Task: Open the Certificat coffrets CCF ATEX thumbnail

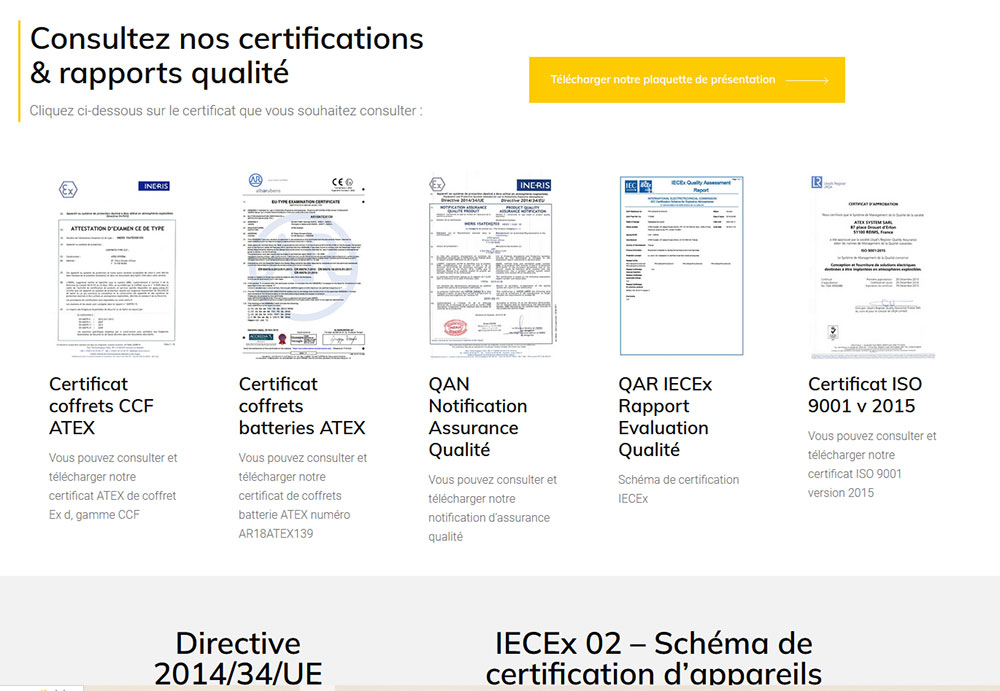Action: tap(115, 266)
